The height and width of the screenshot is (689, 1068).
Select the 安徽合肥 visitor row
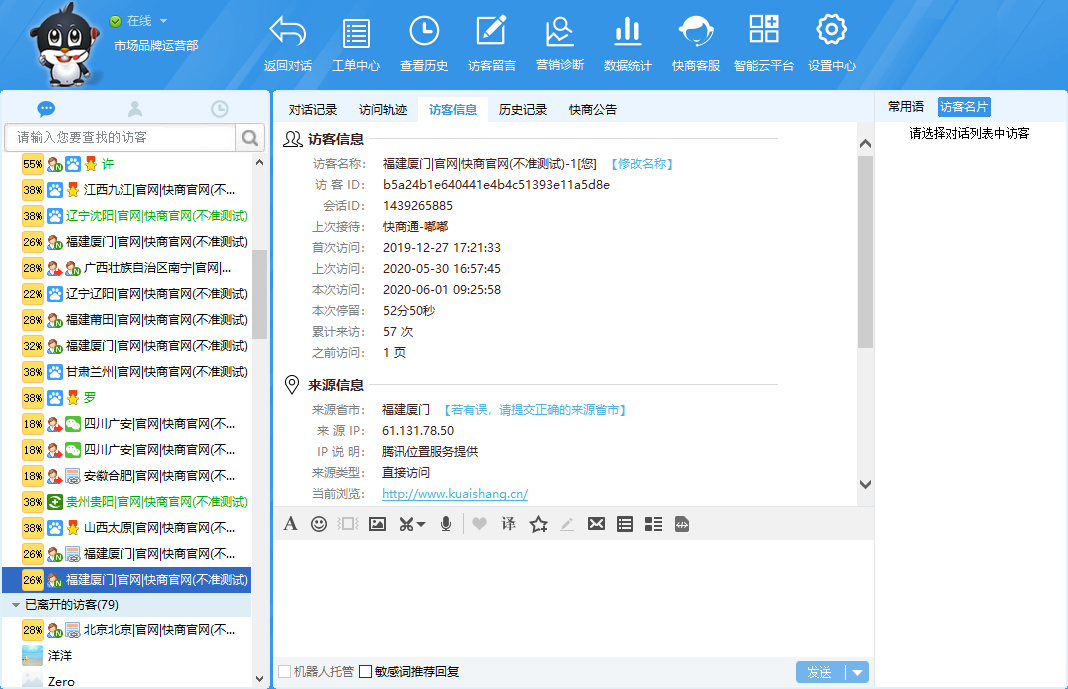(x=127, y=476)
